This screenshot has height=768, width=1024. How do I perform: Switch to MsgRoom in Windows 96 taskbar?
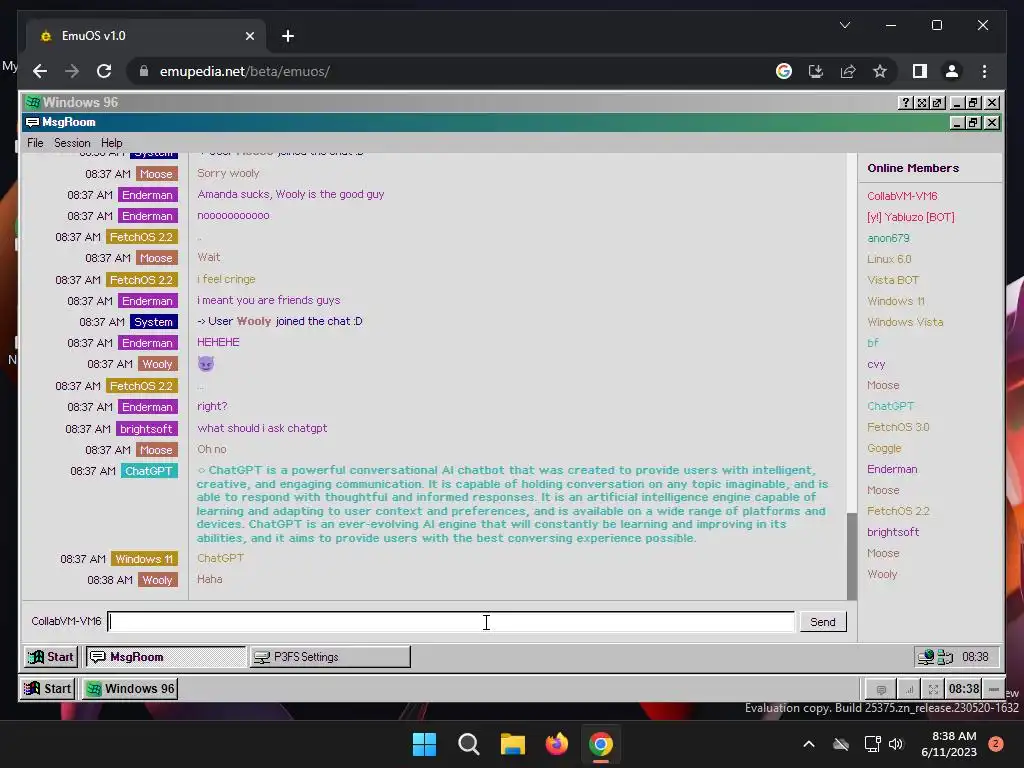coord(166,657)
